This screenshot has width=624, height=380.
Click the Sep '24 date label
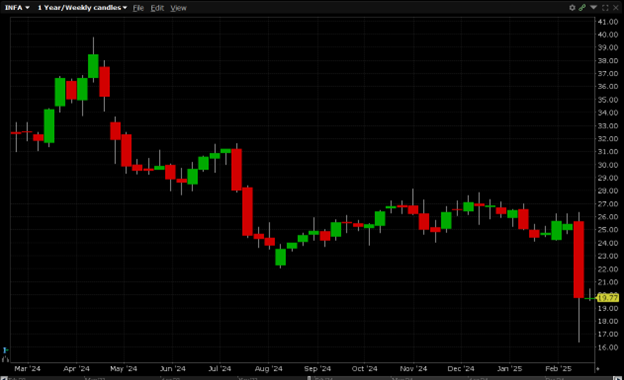318,368
